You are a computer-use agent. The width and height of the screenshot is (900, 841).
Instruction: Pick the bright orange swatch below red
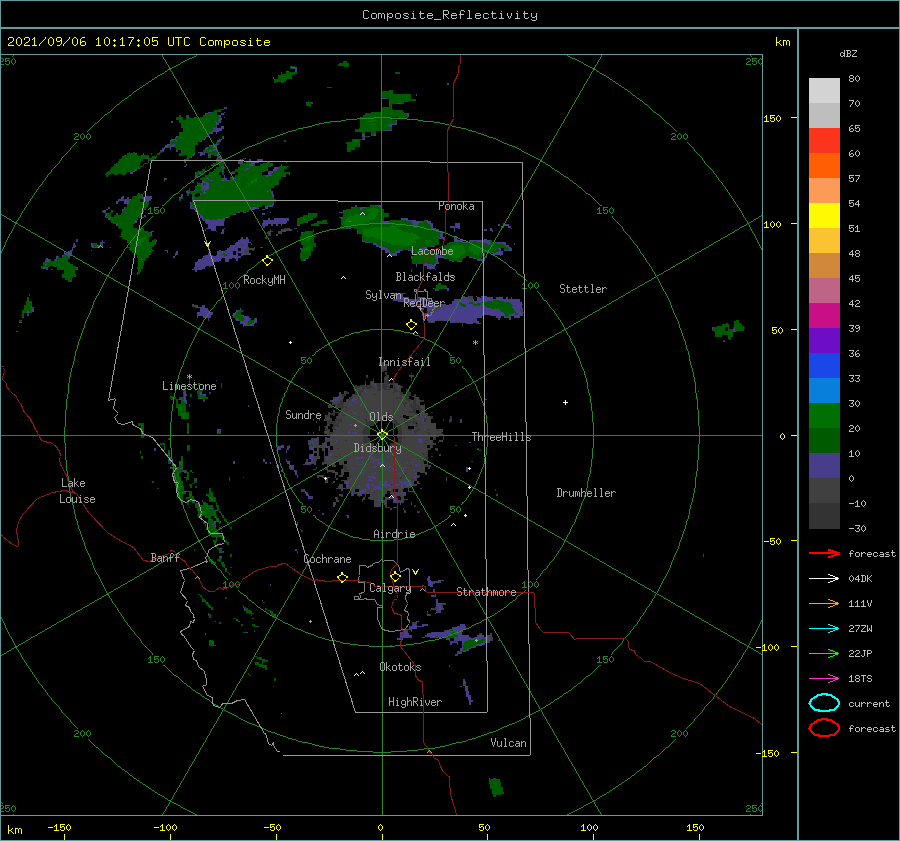(x=824, y=166)
